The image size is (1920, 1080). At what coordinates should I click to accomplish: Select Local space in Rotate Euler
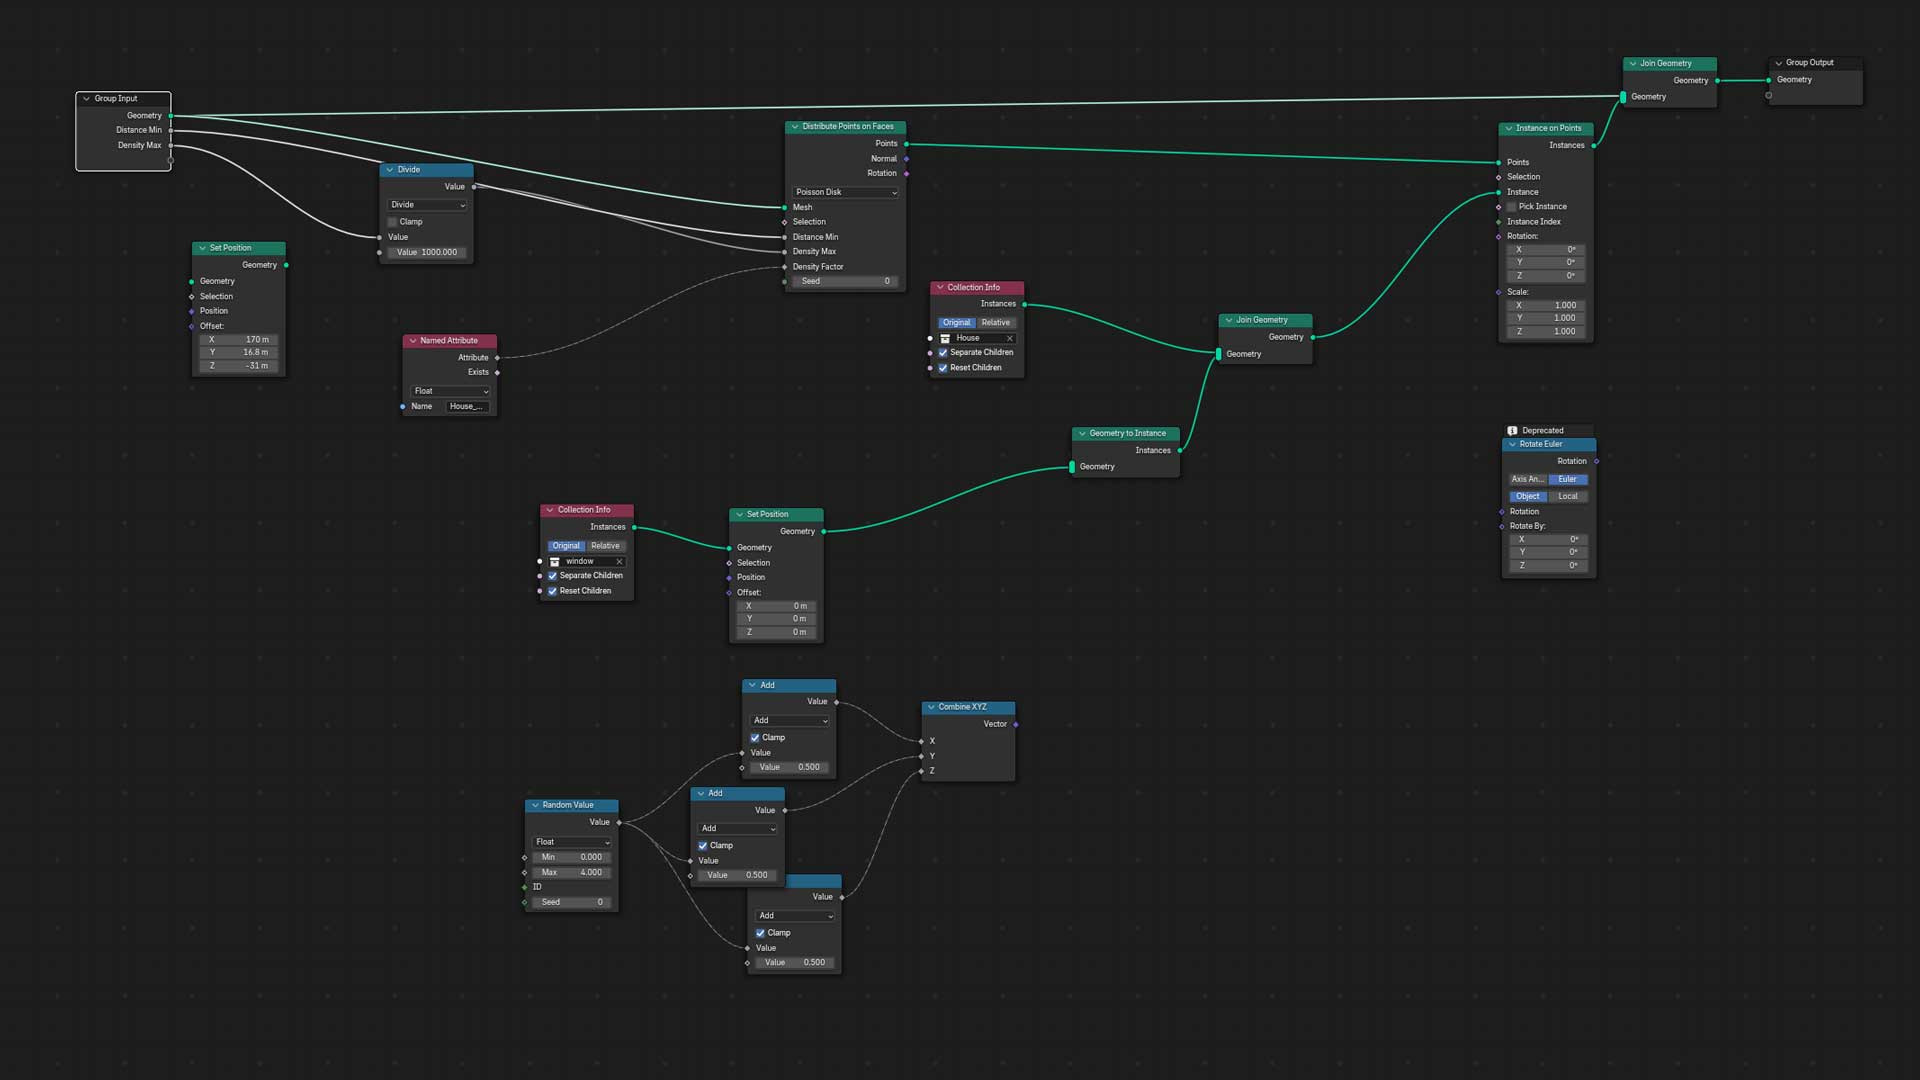click(x=1567, y=497)
